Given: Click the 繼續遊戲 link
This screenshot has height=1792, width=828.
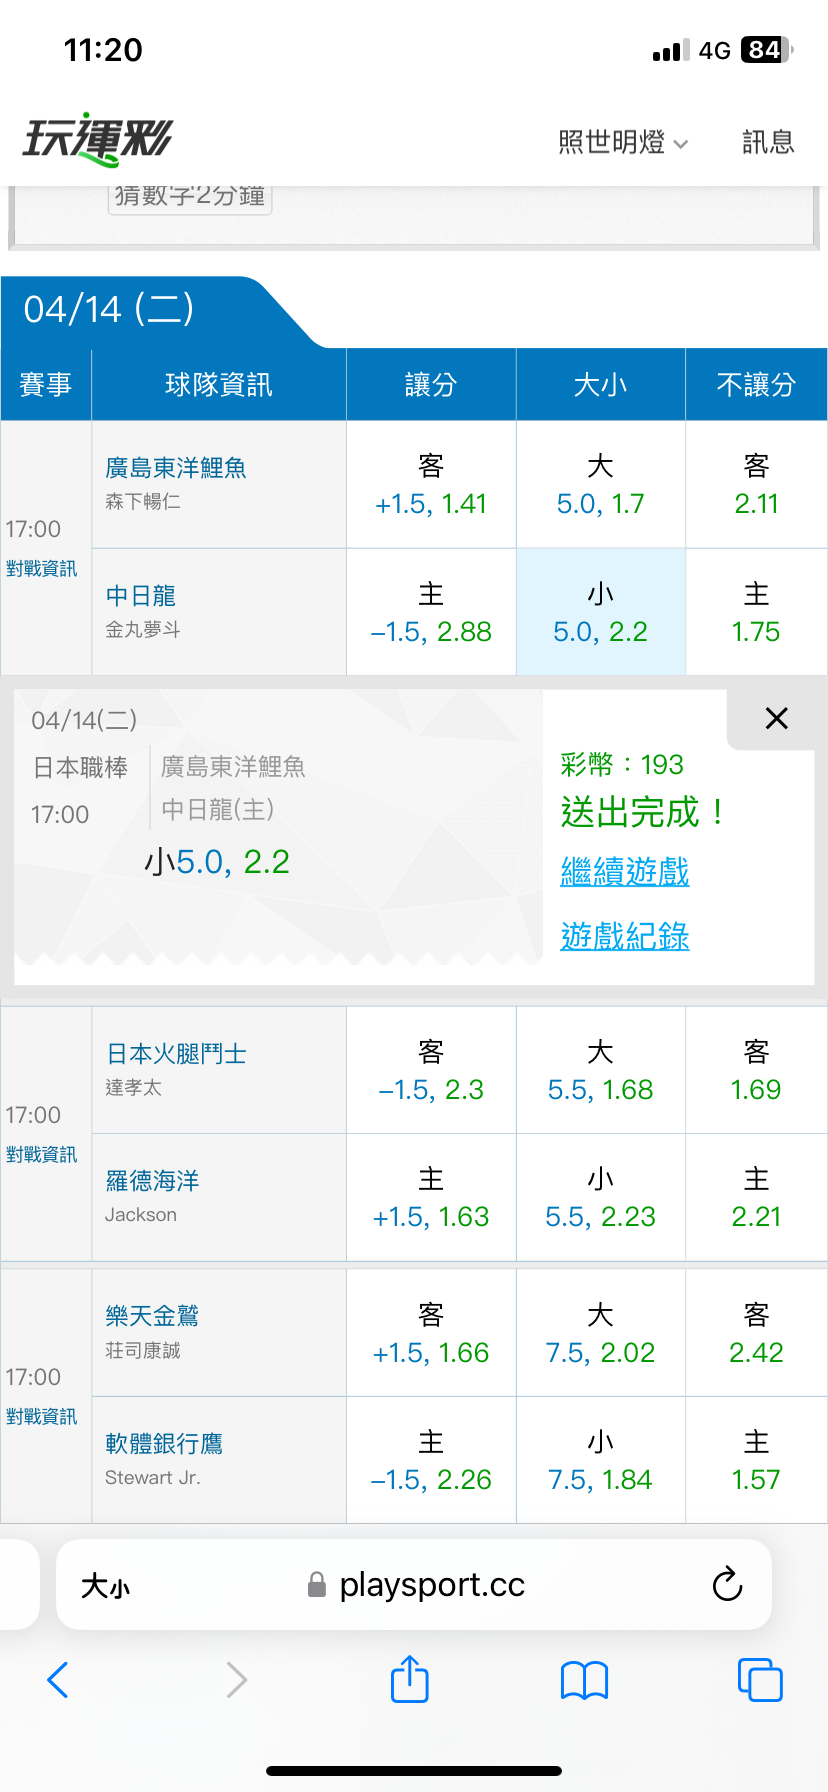Looking at the screenshot, I should tap(624, 872).
